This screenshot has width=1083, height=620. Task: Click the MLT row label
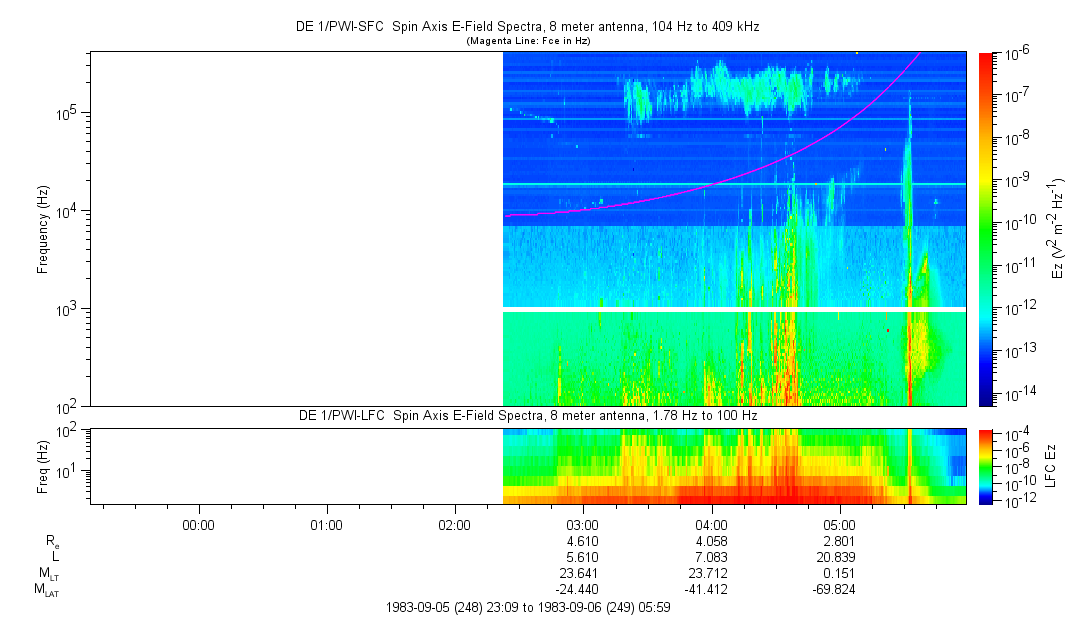click(48, 574)
